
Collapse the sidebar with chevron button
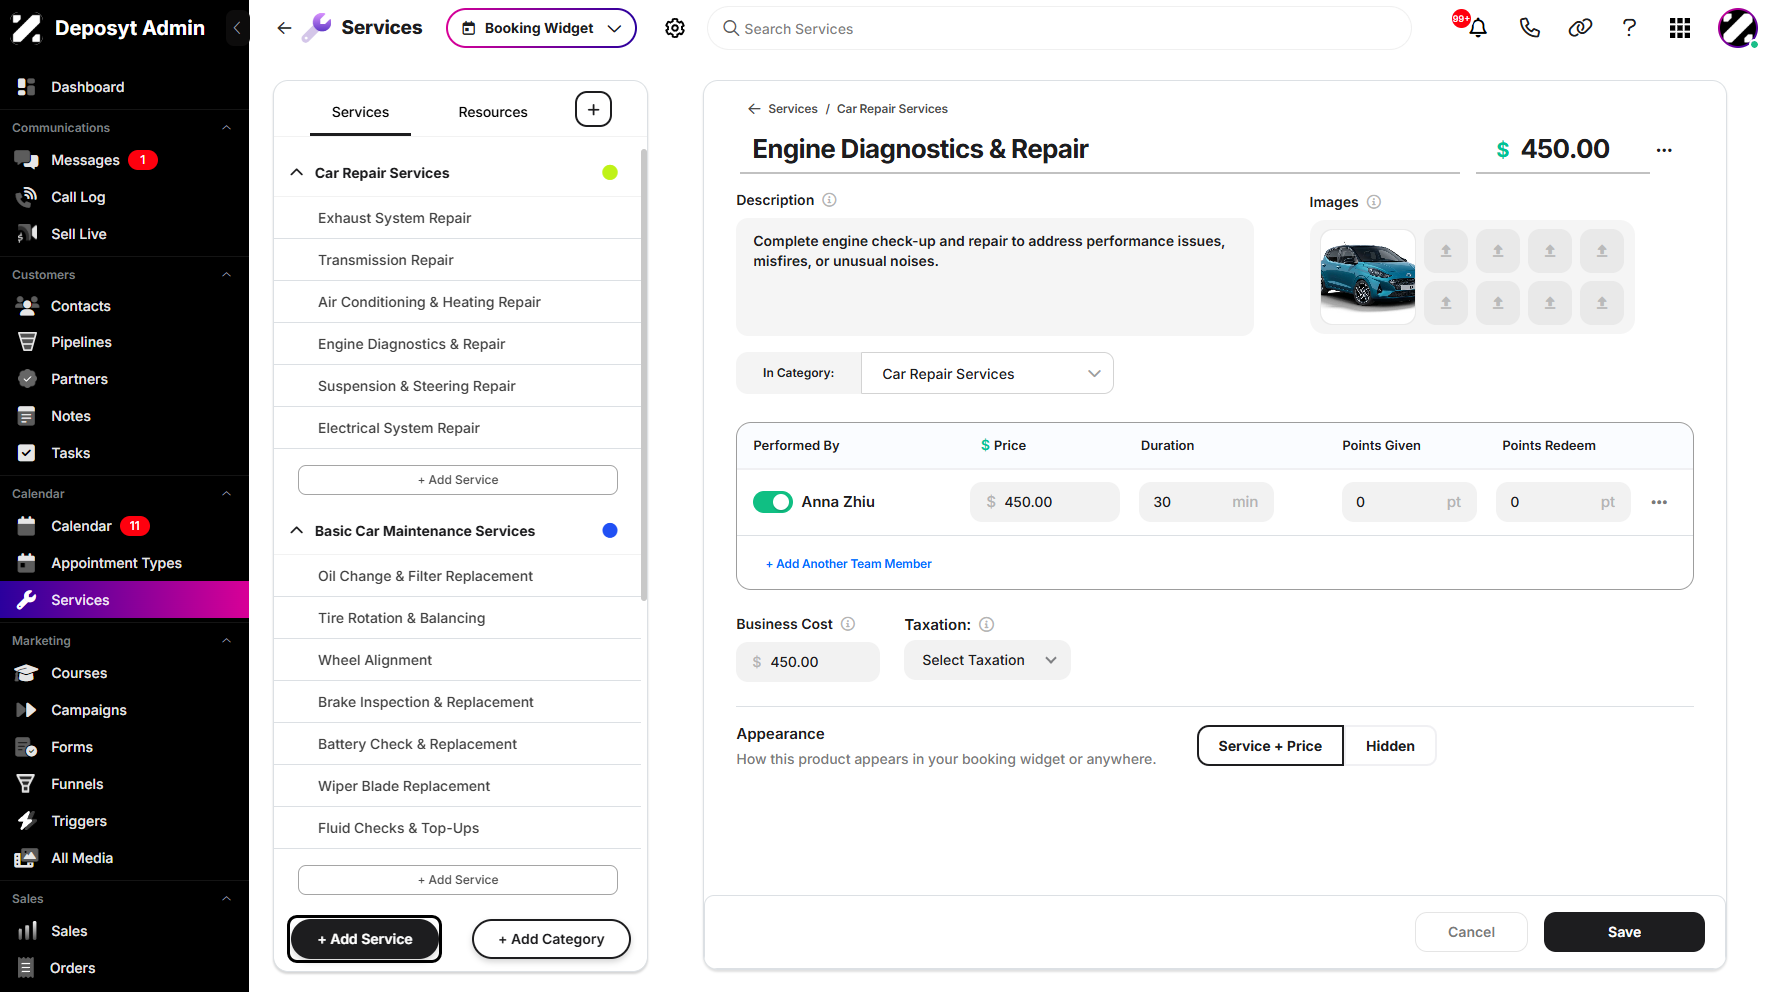pyautogui.click(x=237, y=28)
